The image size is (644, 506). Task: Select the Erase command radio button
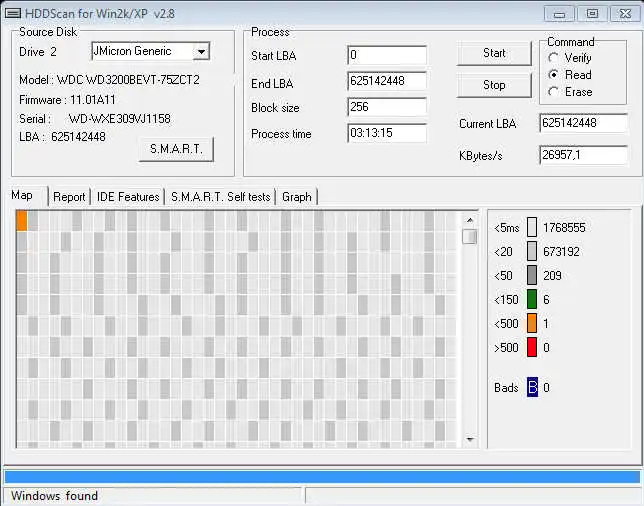pyautogui.click(x=554, y=92)
